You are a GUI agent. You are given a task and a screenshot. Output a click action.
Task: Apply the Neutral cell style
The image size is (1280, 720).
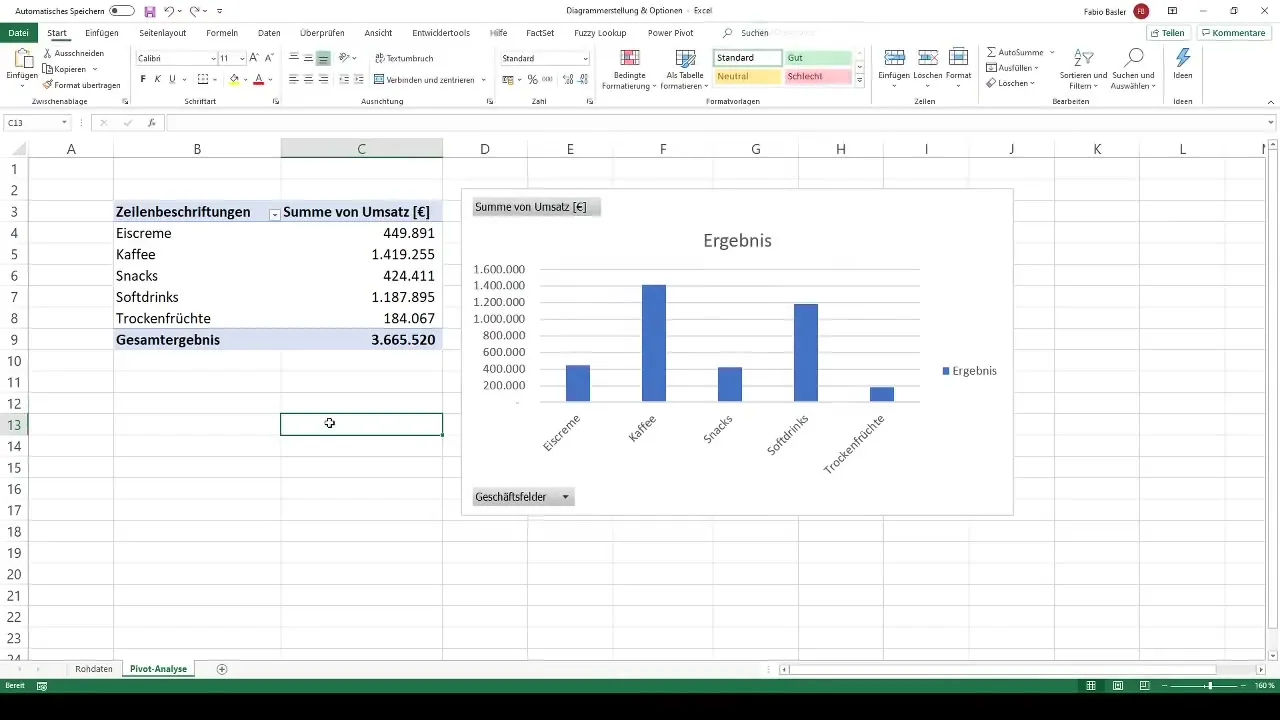[x=748, y=76]
